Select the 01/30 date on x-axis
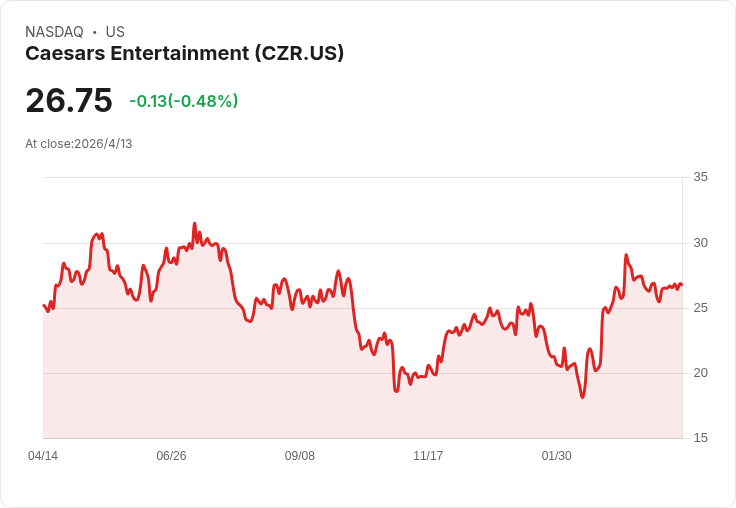 pos(557,455)
